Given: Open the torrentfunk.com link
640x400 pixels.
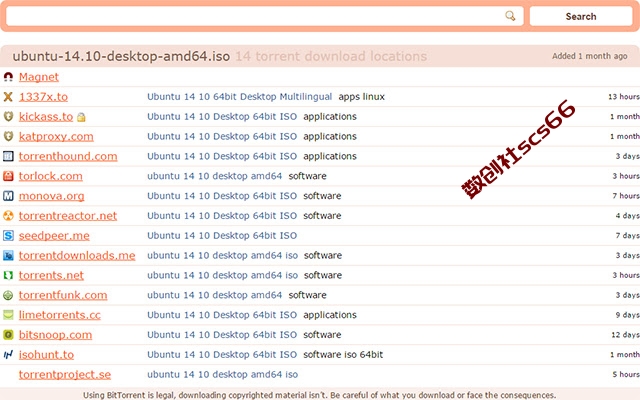Looking at the screenshot, I should [63, 295].
